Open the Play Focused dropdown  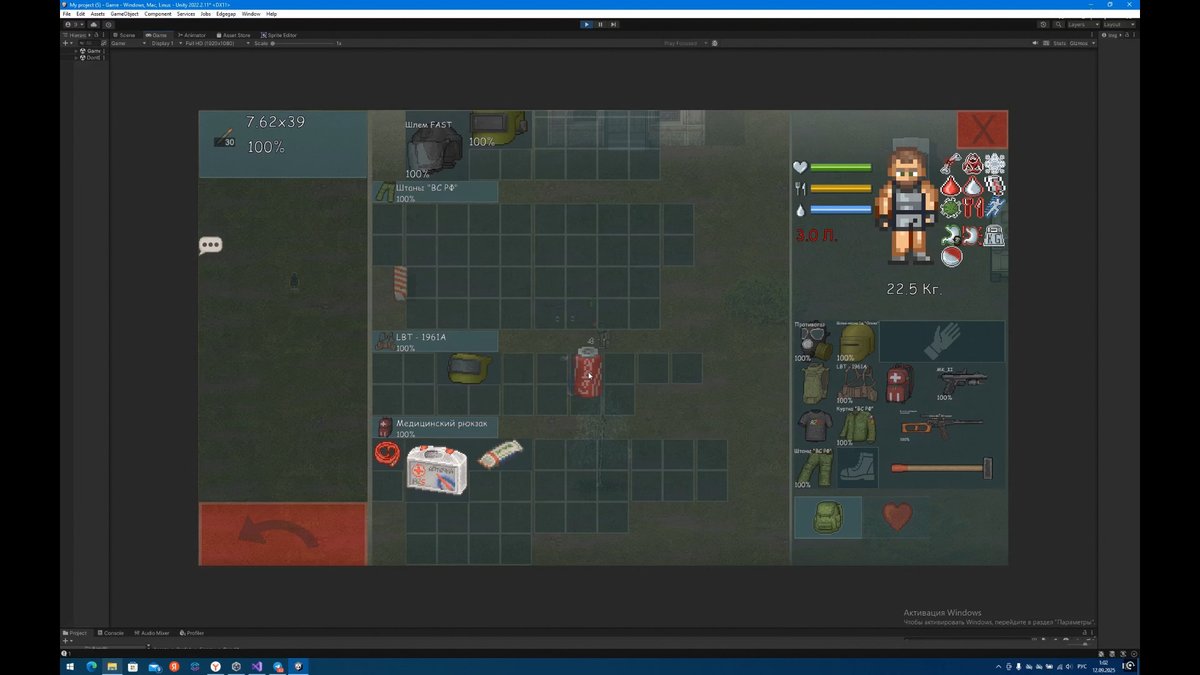(x=686, y=43)
